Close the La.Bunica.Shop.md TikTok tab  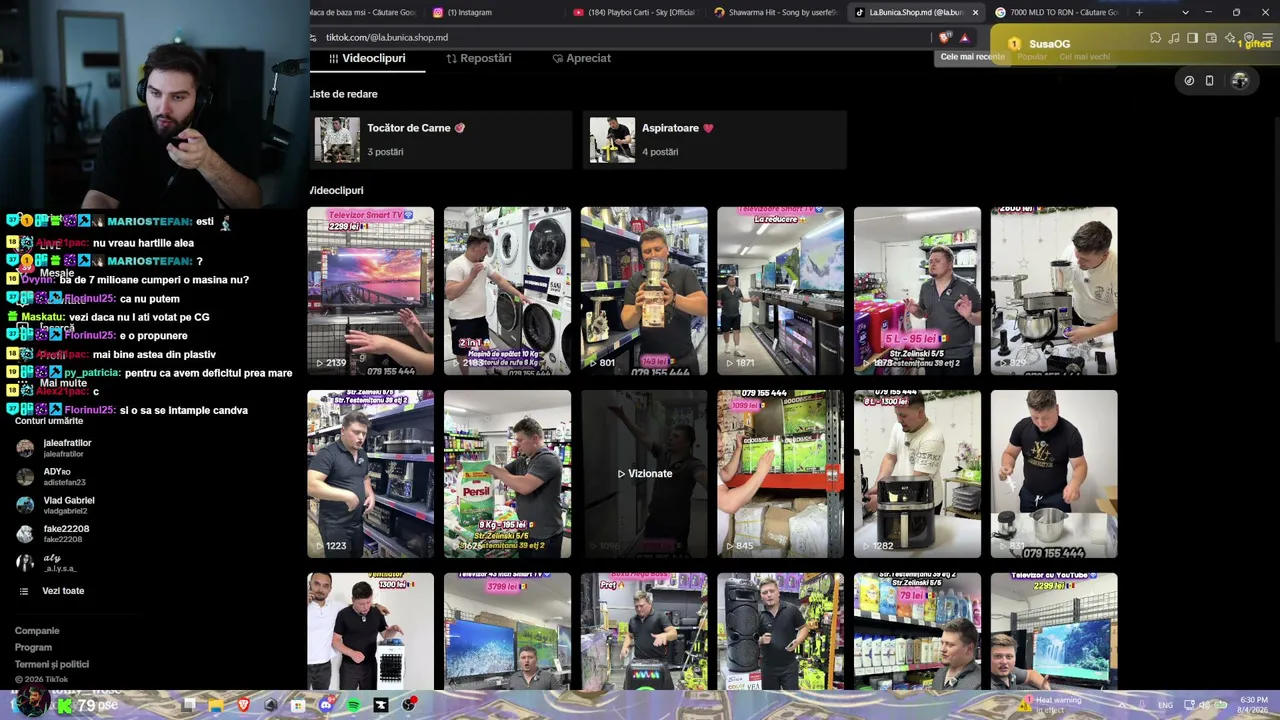pyautogui.click(x=975, y=12)
